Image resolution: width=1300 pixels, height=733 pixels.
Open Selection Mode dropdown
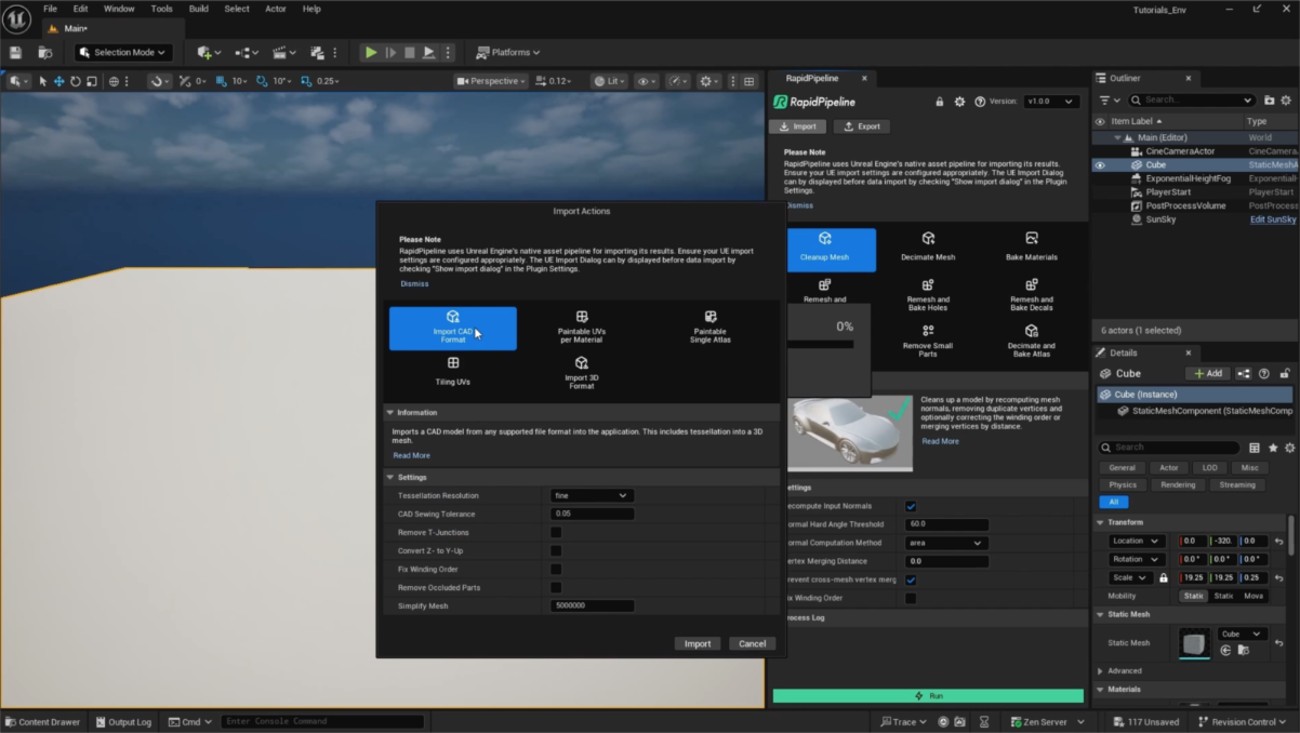point(124,52)
